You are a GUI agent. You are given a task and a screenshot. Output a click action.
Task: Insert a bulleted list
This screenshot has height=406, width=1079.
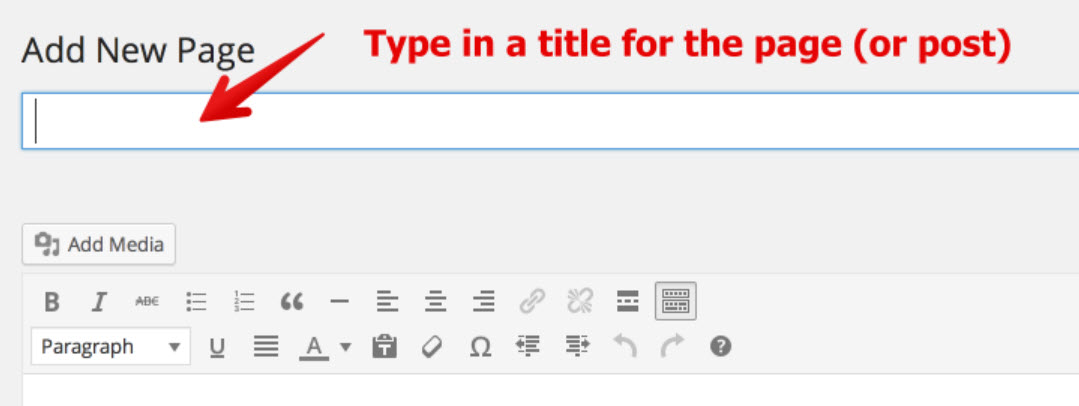196,301
